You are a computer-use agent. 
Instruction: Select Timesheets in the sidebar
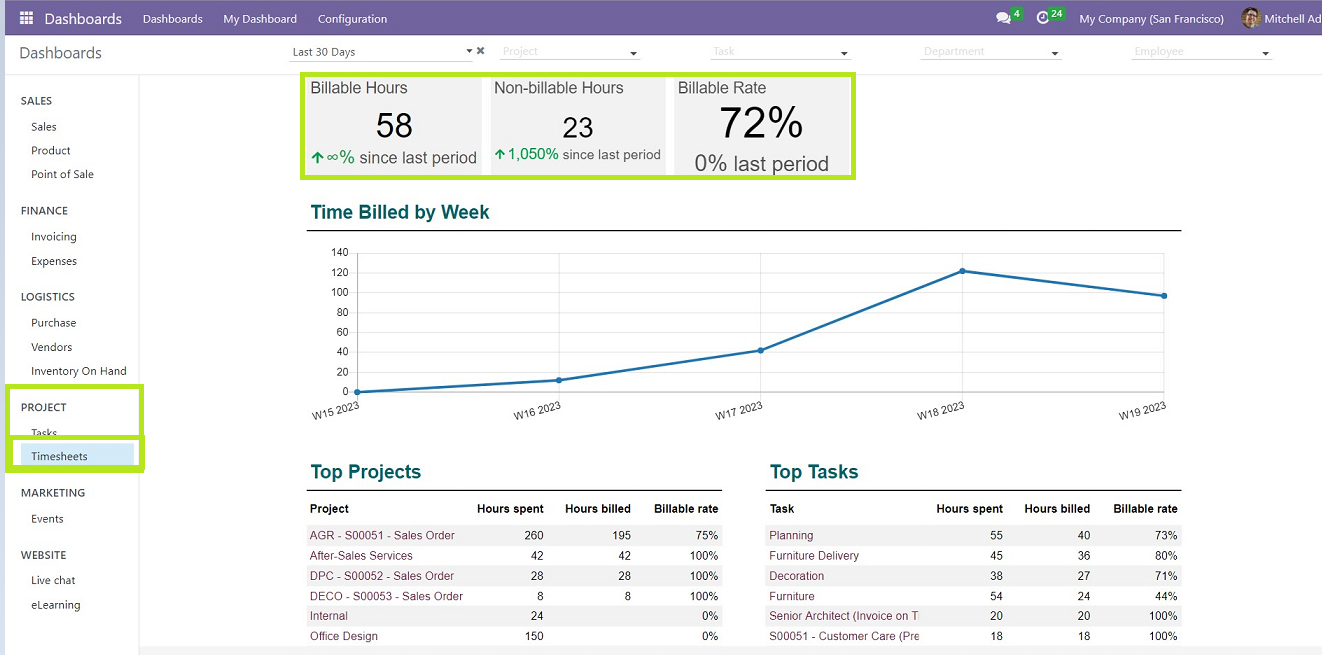click(x=59, y=456)
